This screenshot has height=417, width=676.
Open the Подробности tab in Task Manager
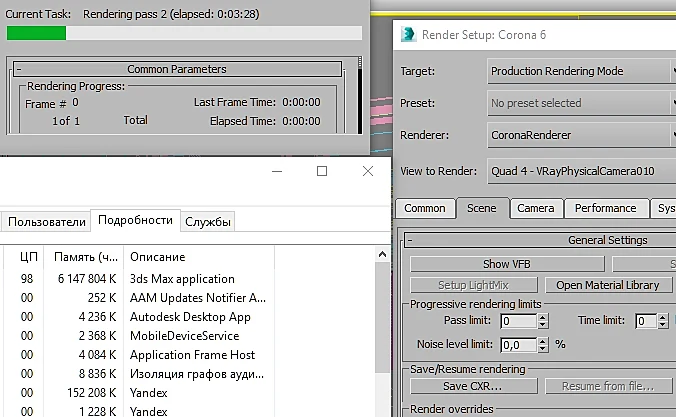135,220
